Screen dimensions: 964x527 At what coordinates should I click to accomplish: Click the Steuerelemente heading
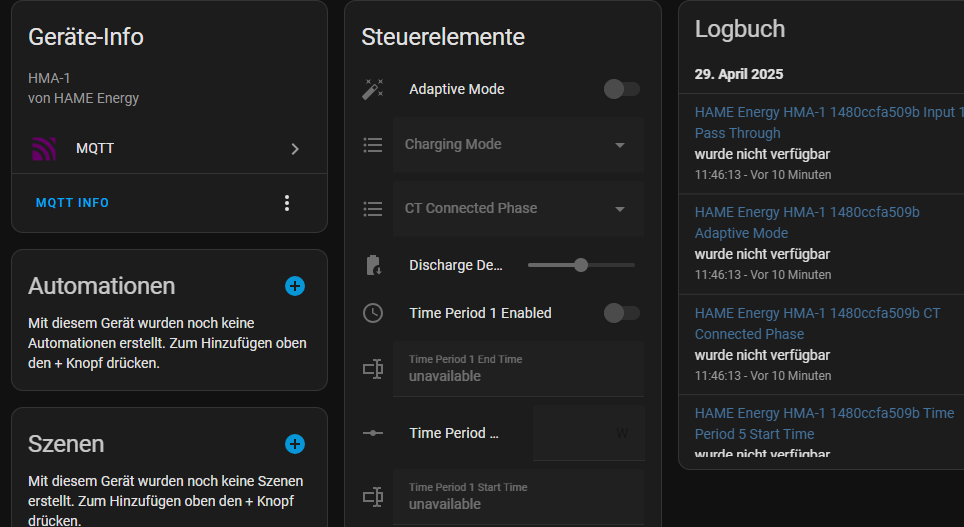(443, 37)
